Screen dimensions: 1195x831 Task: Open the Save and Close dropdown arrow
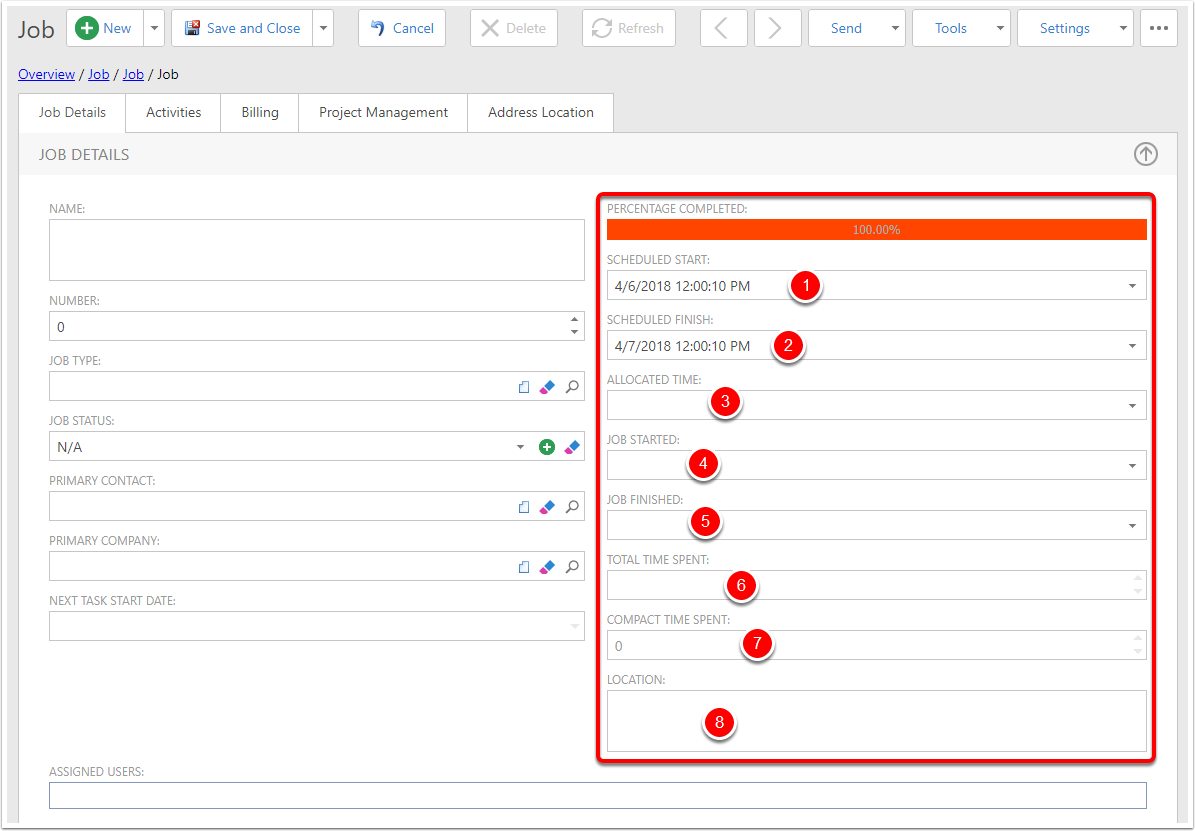click(x=323, y=28)
